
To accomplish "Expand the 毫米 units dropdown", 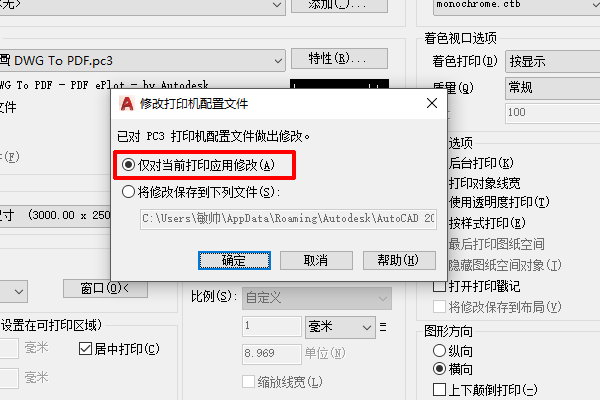I will click(340, 327).
